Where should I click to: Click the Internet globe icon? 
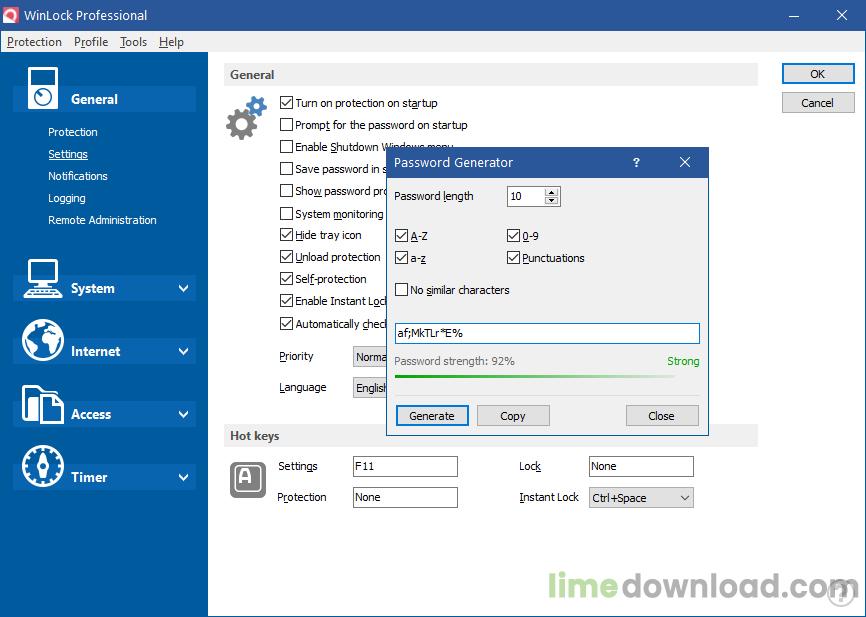[x=43, y=340]
